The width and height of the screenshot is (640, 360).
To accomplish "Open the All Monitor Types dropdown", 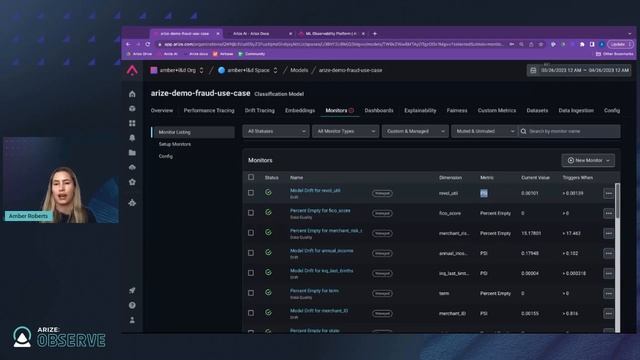I will pos(345,131).
